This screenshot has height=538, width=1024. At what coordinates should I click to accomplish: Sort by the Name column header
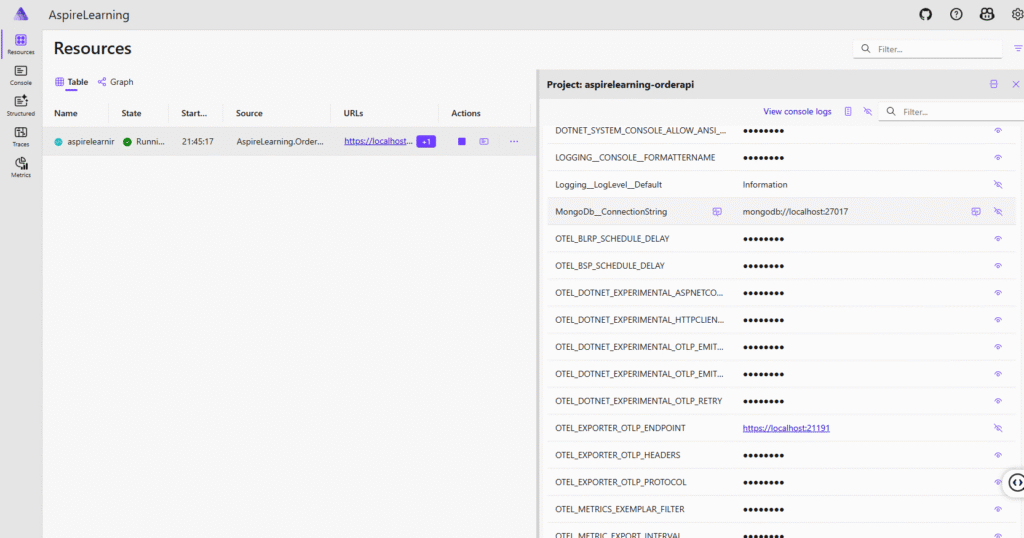(66, 113)
